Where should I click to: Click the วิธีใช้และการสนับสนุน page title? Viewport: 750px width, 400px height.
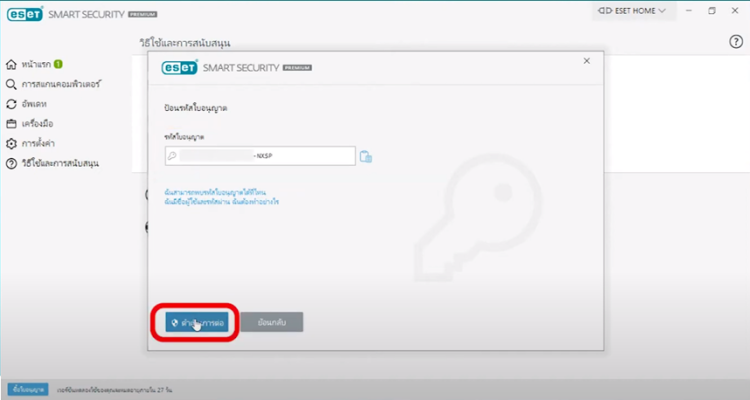click(185, 43)
